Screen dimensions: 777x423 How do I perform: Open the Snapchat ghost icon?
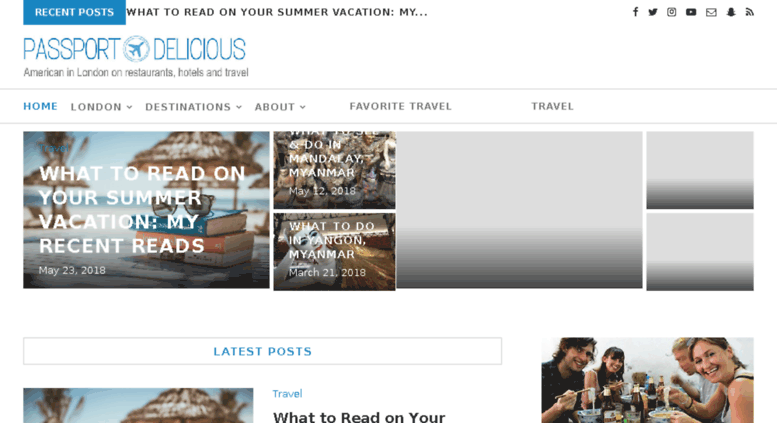click(731, 12)
